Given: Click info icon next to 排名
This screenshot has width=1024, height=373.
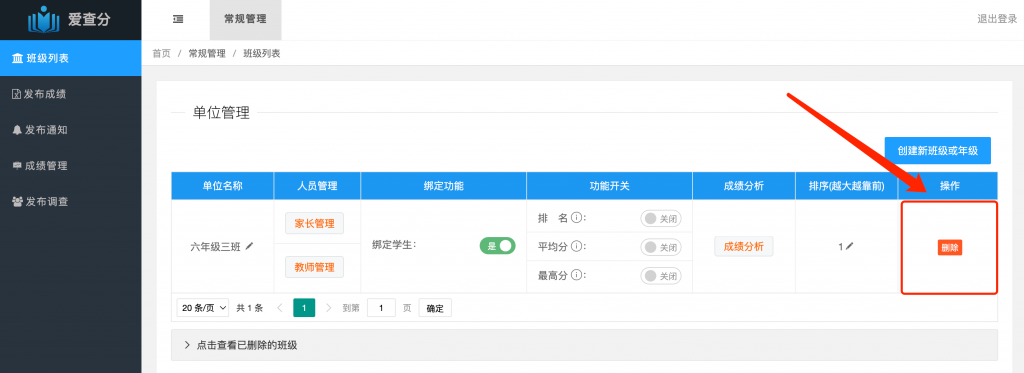Looking at the screenshot, I should pyautogui.click(x=577, y=218).
